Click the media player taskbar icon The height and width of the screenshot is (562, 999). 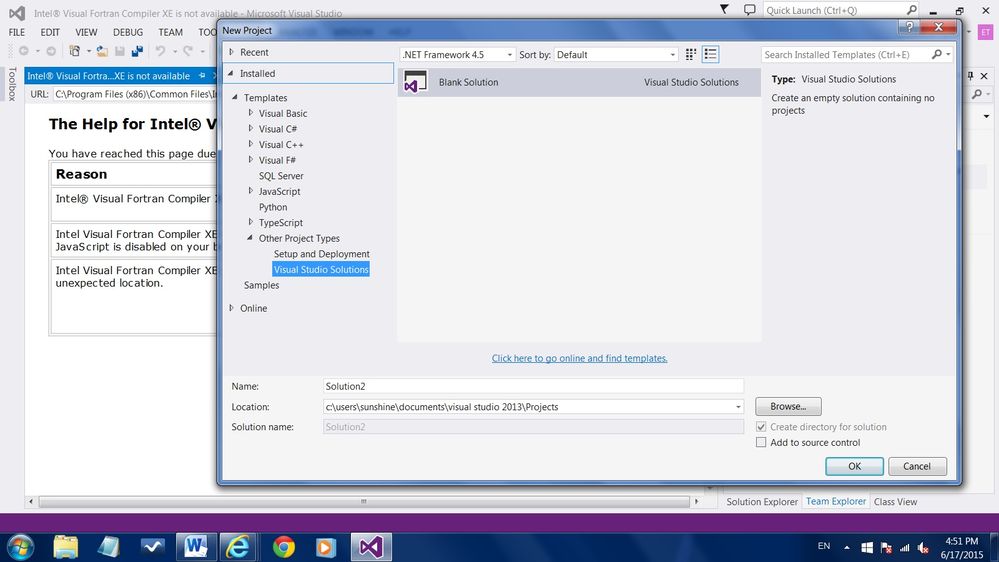point(326,547)
